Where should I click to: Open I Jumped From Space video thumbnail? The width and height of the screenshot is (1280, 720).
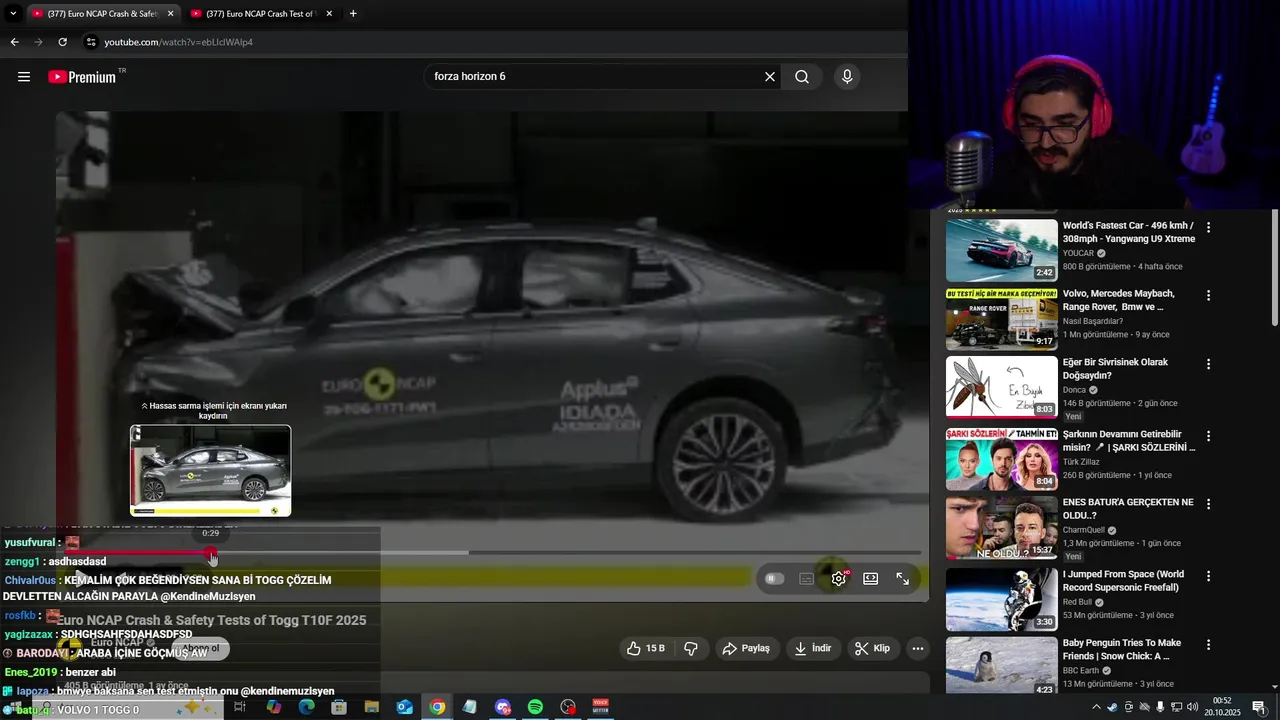point(1001,599)
